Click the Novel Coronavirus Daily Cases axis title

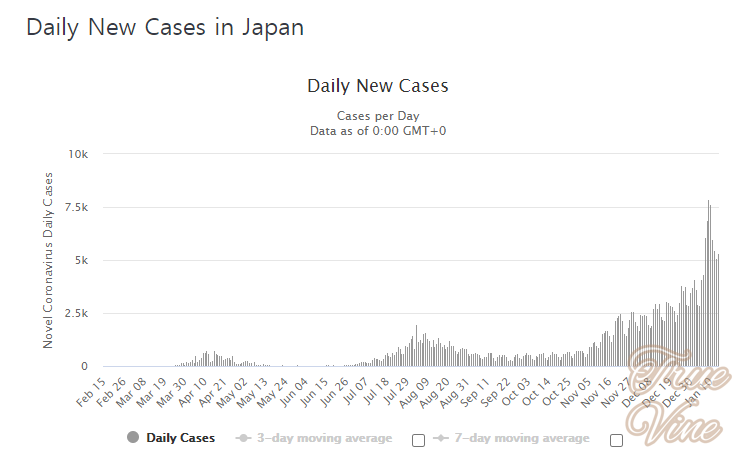48,260
